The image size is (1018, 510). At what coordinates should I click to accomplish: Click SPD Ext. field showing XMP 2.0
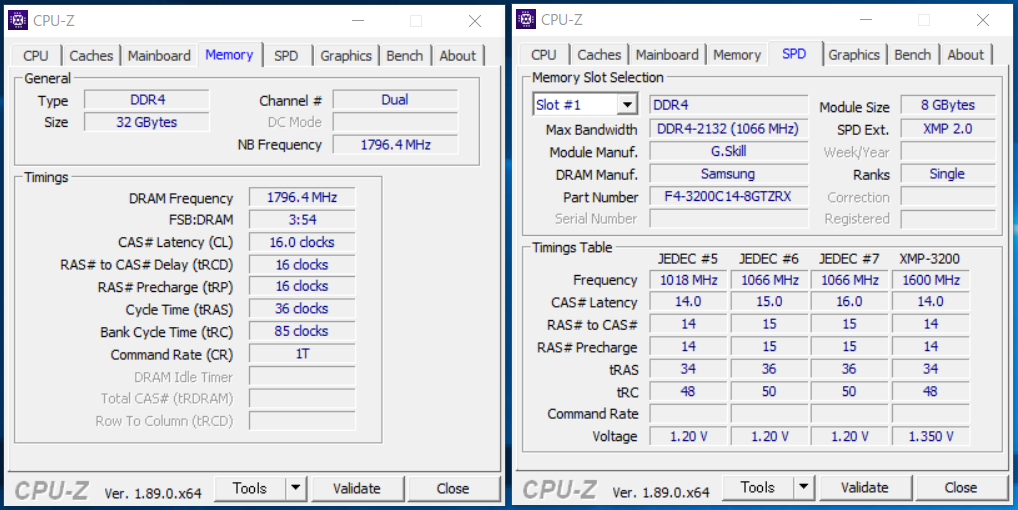[x=948, y=128]
